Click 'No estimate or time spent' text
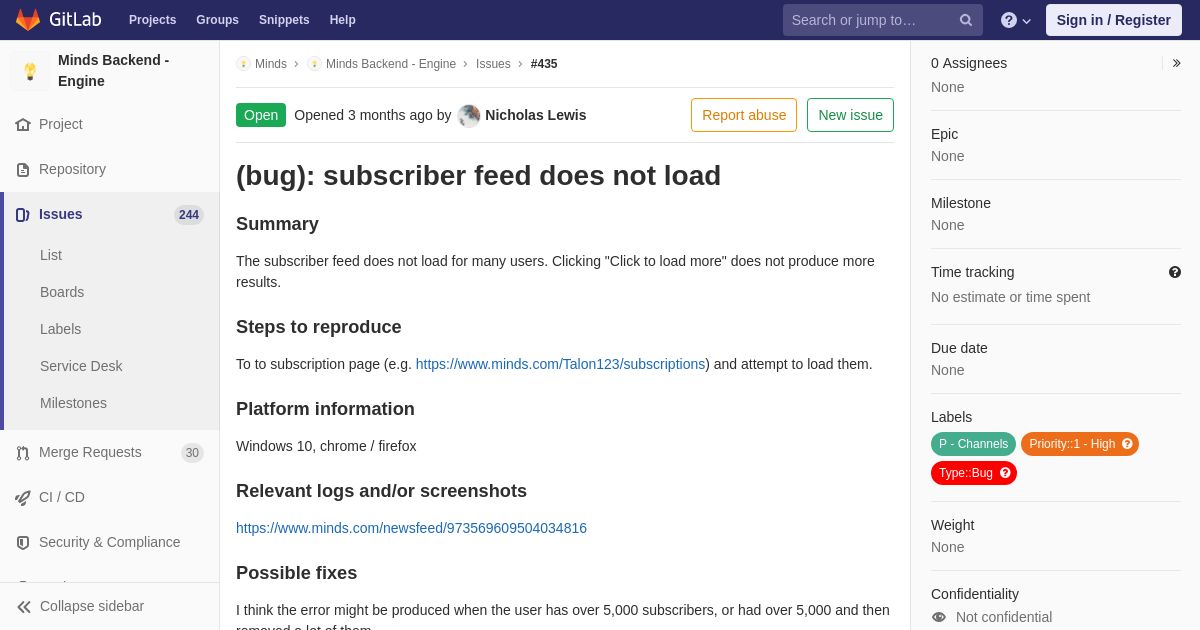Viewport: 1200px width, 630px height. click(x=1011, y=298)
